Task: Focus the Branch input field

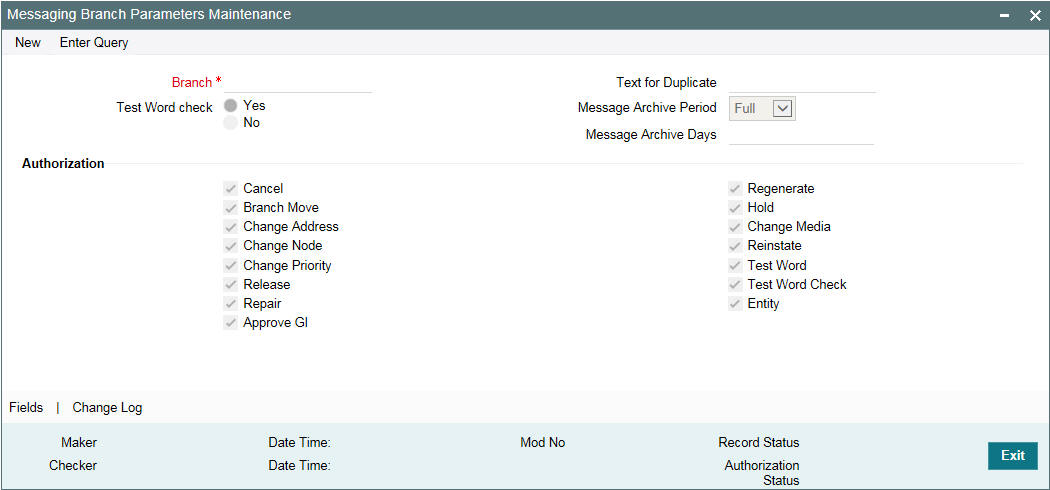Action: [x=297, y=82]
